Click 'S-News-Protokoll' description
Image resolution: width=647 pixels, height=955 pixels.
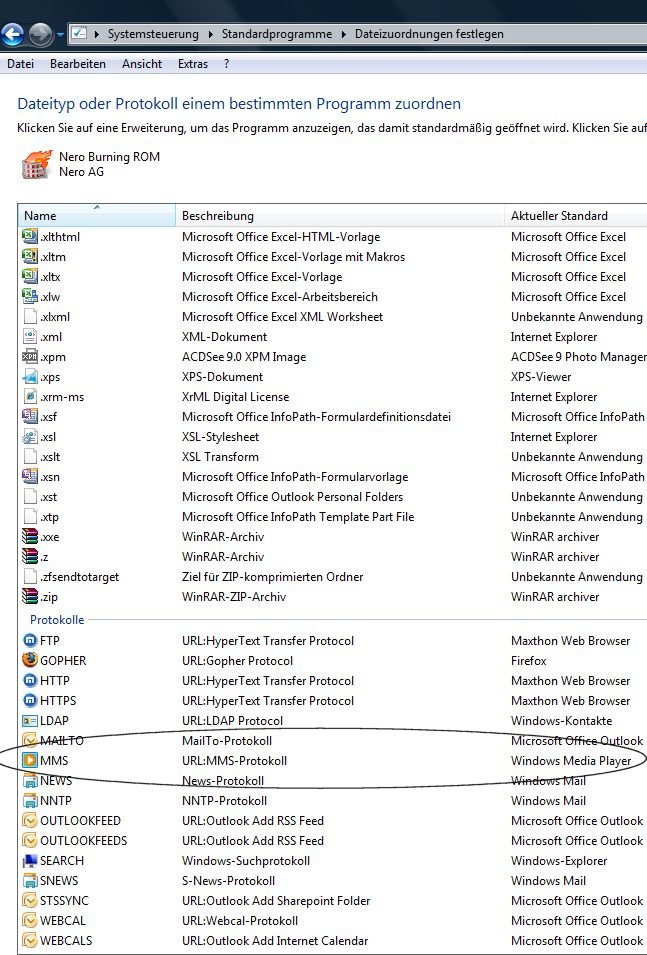tap(228, 881)
